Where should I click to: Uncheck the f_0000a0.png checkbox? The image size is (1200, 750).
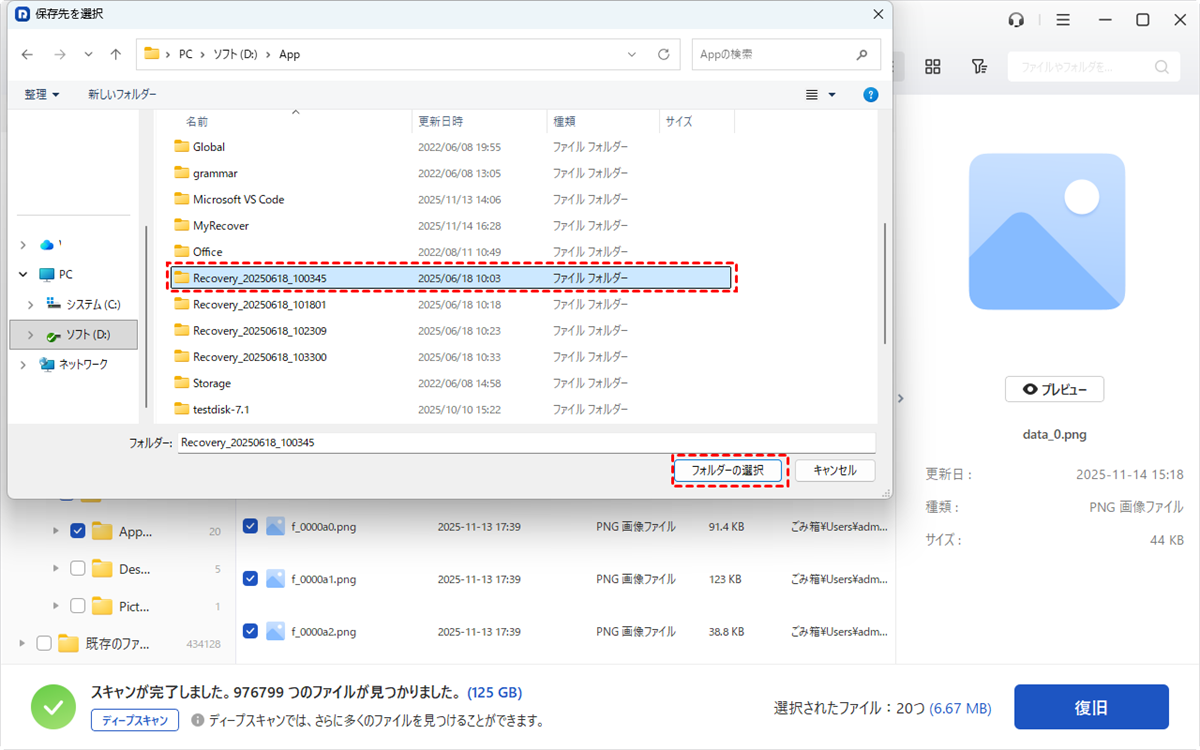(x=250, y=526)
